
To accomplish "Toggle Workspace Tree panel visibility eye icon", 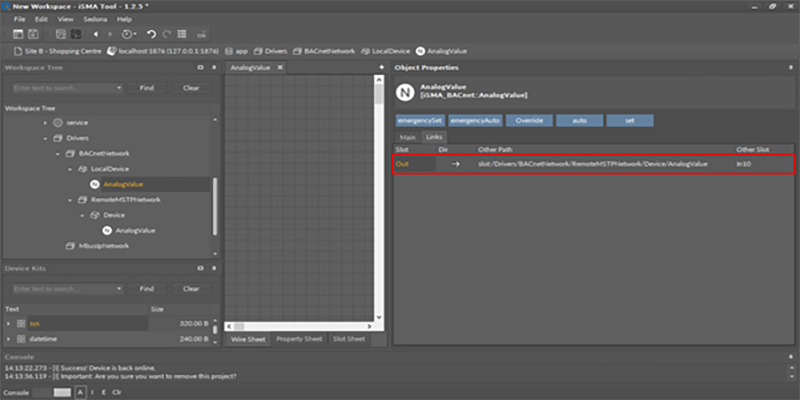I will 201,67.
